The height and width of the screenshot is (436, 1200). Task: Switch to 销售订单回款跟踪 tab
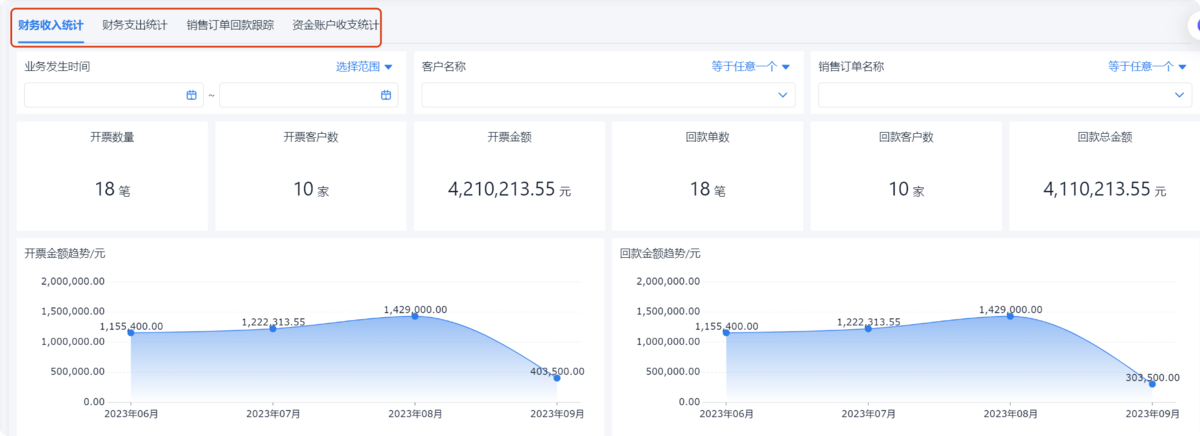(230, 24)
